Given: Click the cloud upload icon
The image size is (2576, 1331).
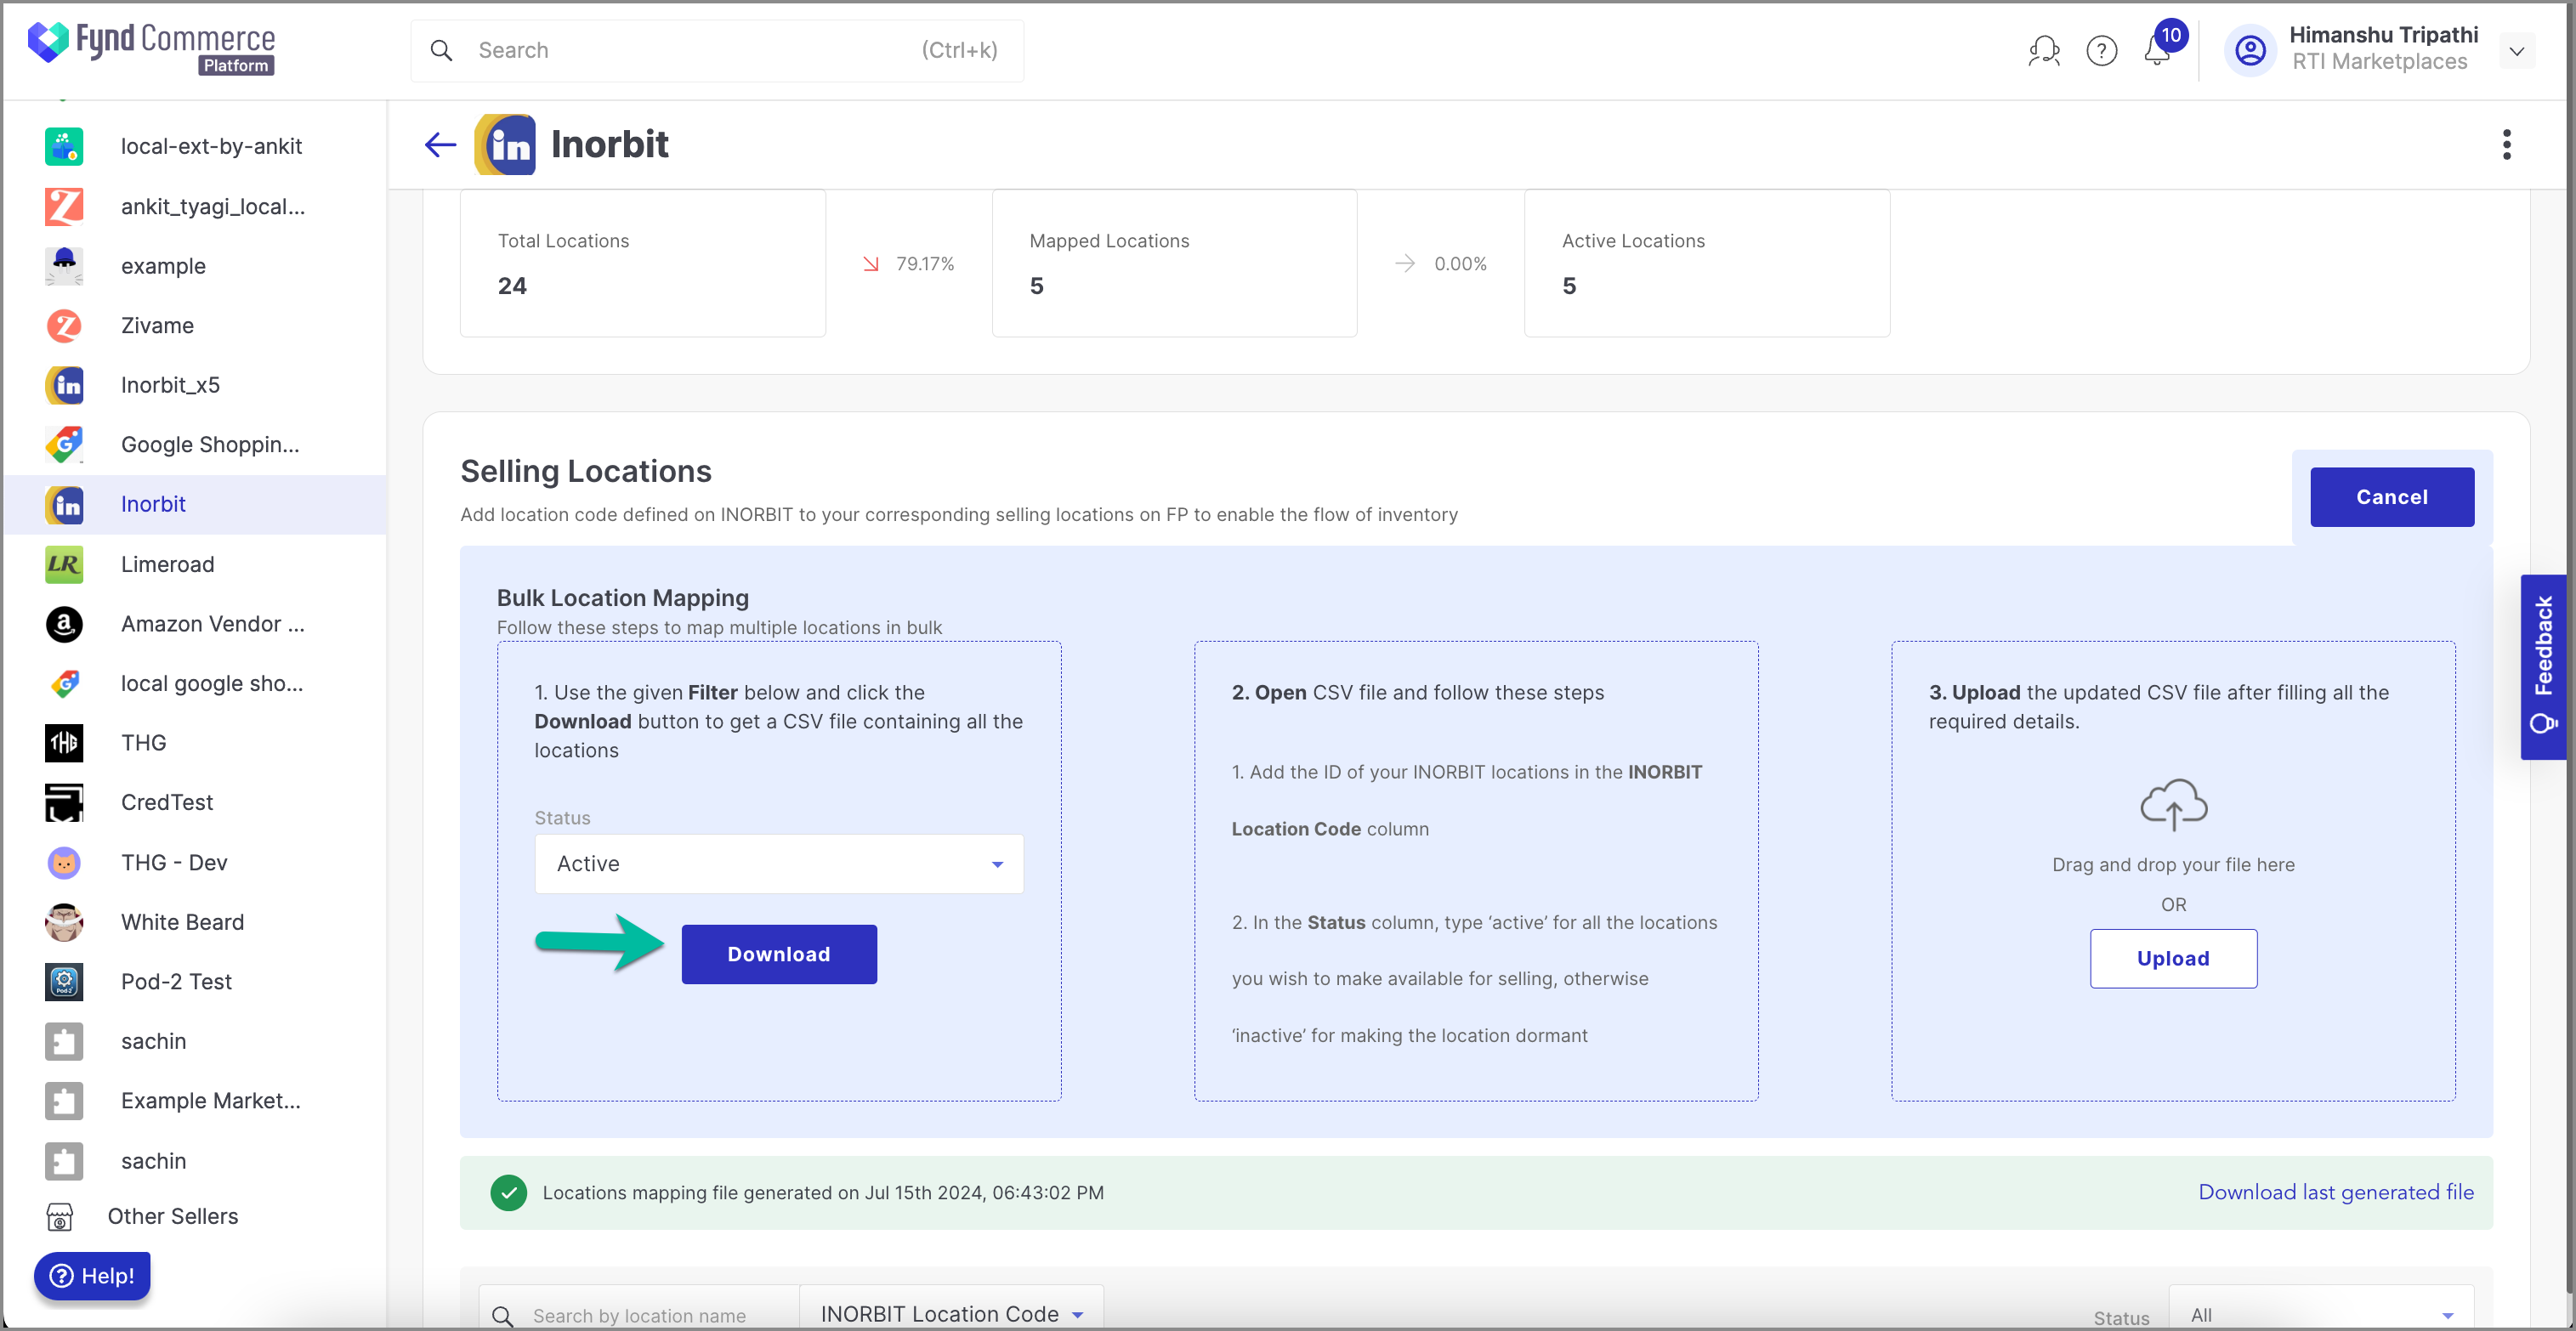Looking at the screenshot, I should pos(2173,805).
